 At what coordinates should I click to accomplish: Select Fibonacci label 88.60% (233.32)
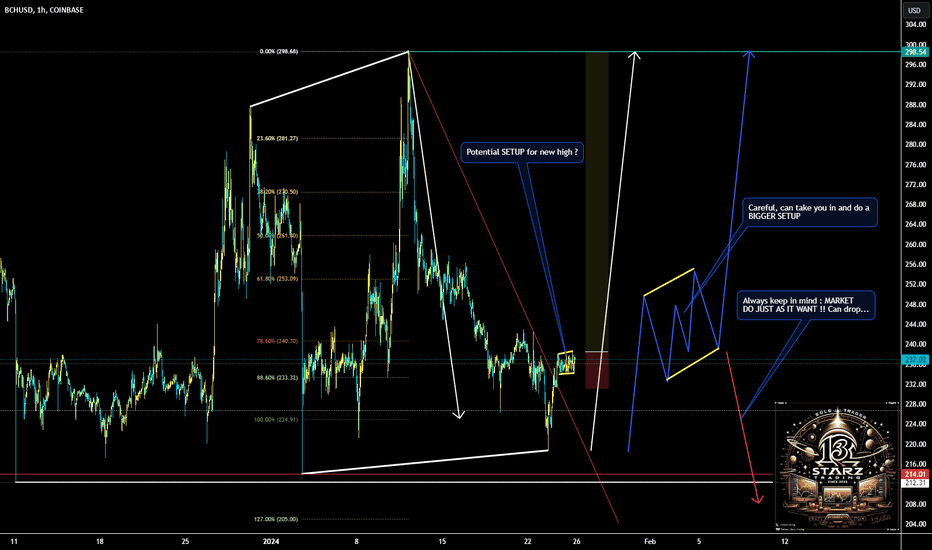pos(277,378)
